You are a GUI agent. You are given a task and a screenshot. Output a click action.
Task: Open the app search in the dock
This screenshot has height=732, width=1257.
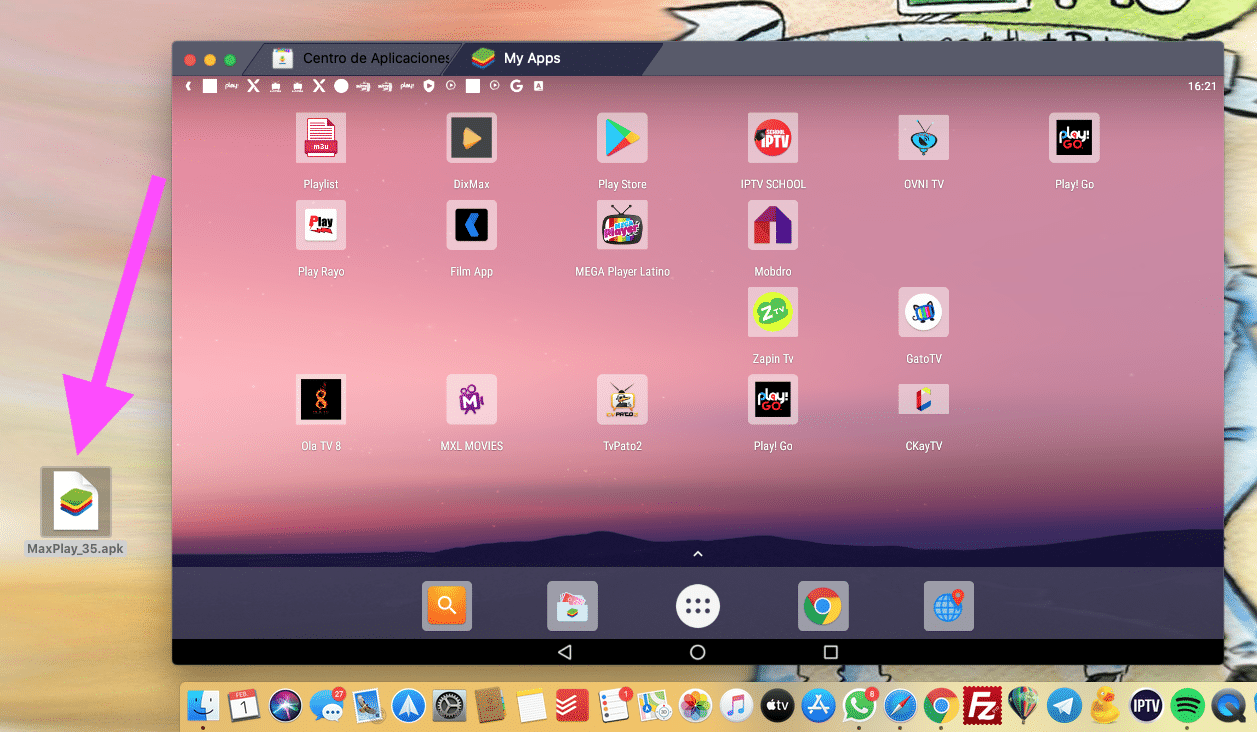click(446, 605)
